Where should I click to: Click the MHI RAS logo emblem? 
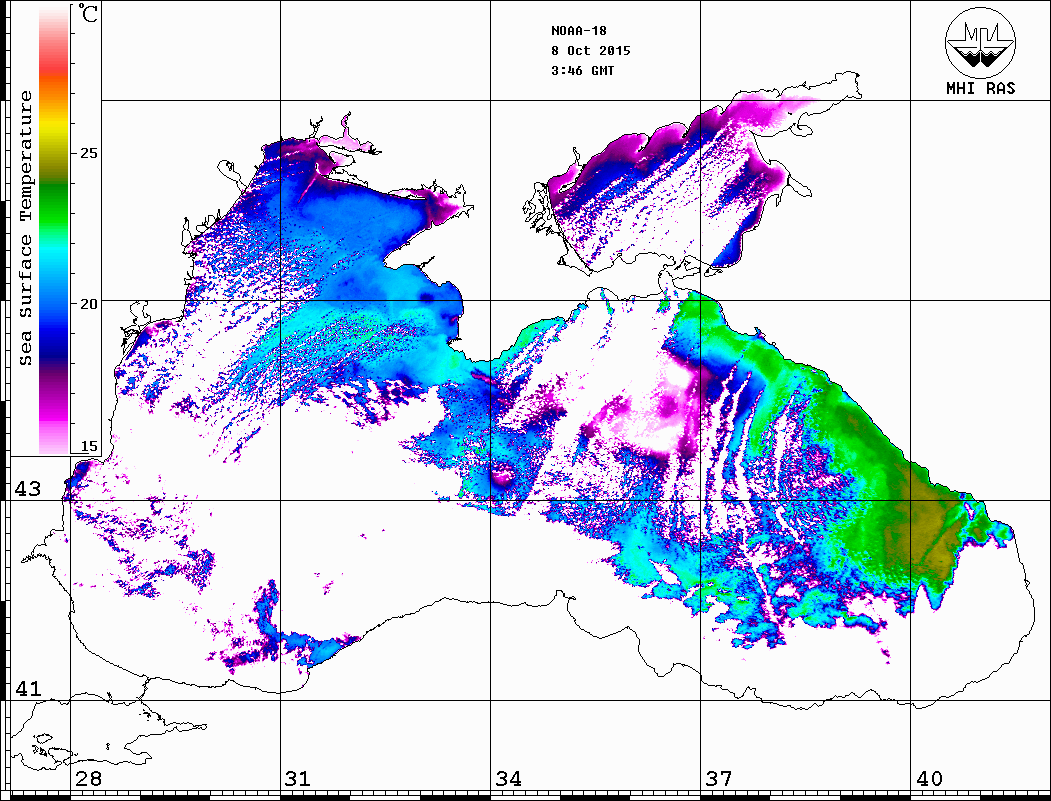point(981,43)
